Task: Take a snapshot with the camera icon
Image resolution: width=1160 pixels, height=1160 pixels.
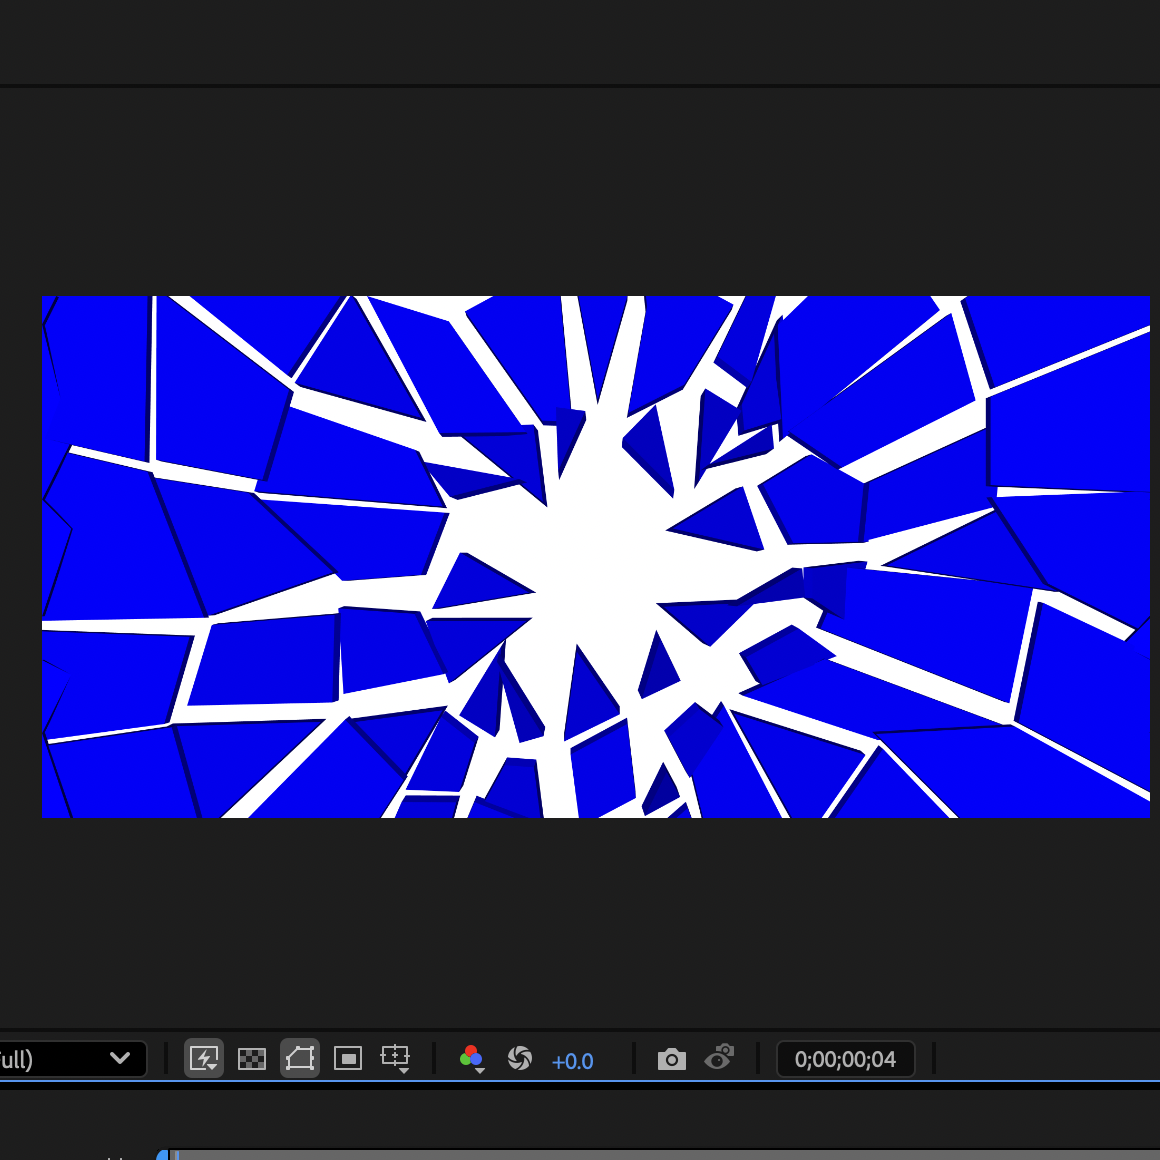Action: click(x=671, y=1058)
